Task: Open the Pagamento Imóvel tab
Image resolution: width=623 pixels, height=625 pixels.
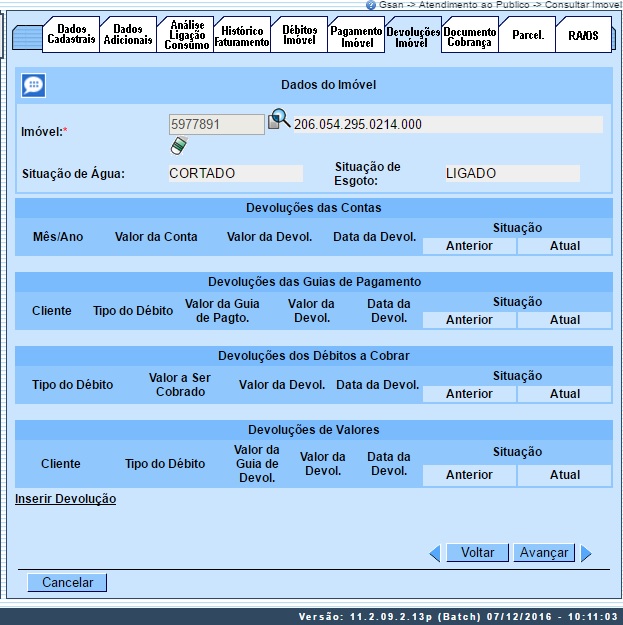Action: pos(356,35)
